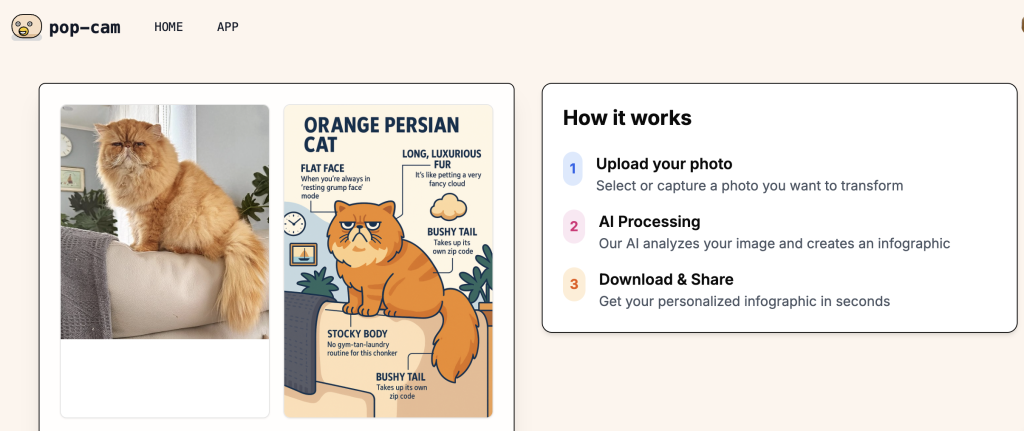The width and height of the screenshot is (1024, 431).
Task: Open the Orange Persian Cat infographic
Action: [x=388, y=261]
